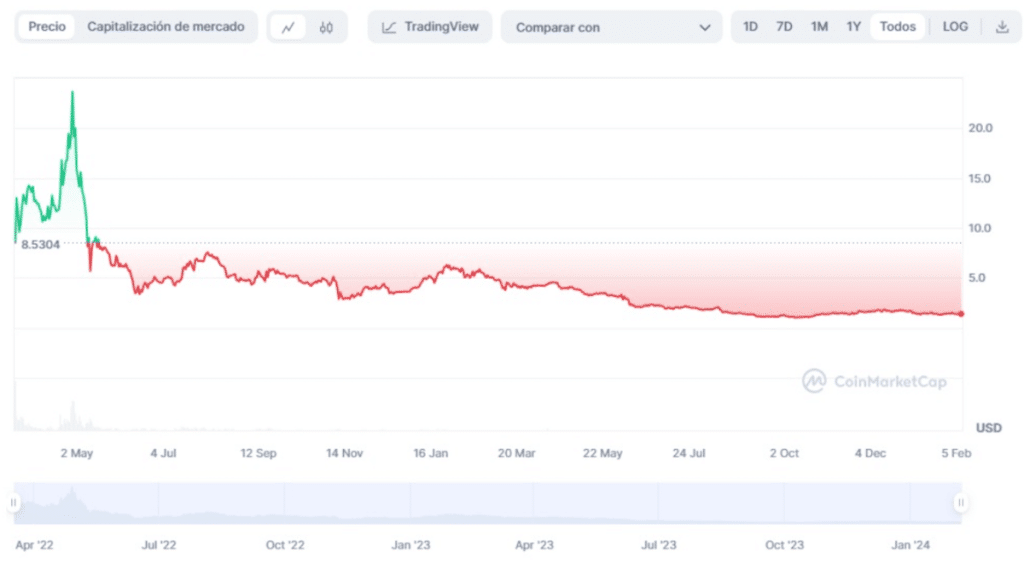Click the latest price point marker
Image resolution: width=1024 pixels, height=570 pixels.
pos(961,314)
